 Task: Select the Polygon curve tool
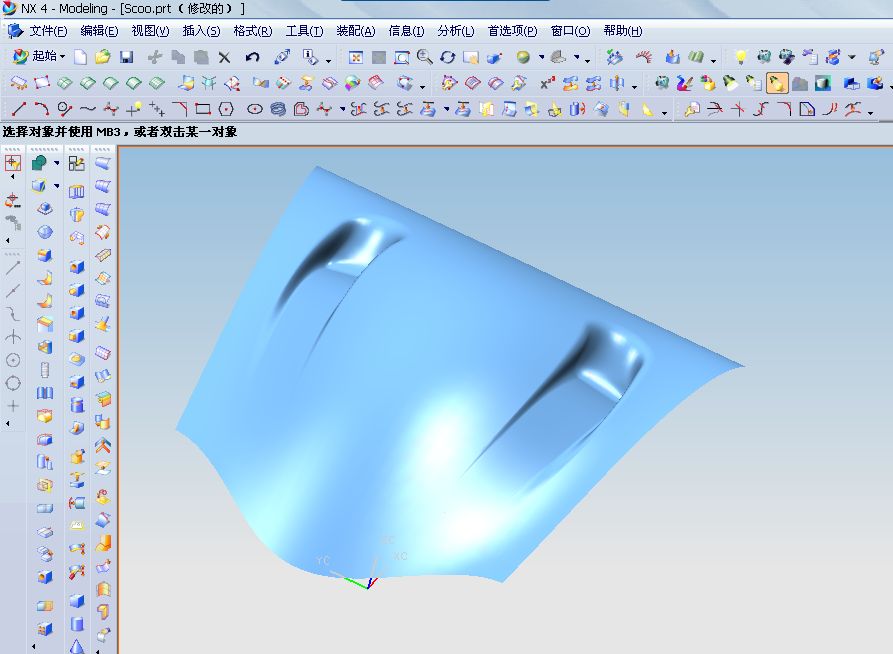tap(226, 109)
